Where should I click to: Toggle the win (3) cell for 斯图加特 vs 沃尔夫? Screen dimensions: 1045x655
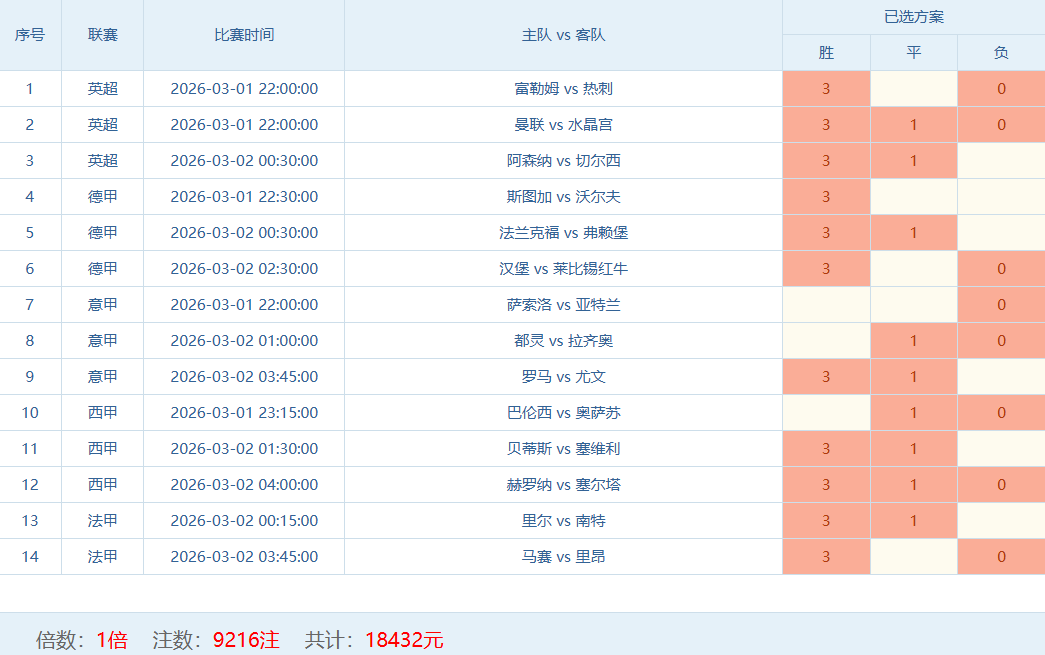coord(826,197)
